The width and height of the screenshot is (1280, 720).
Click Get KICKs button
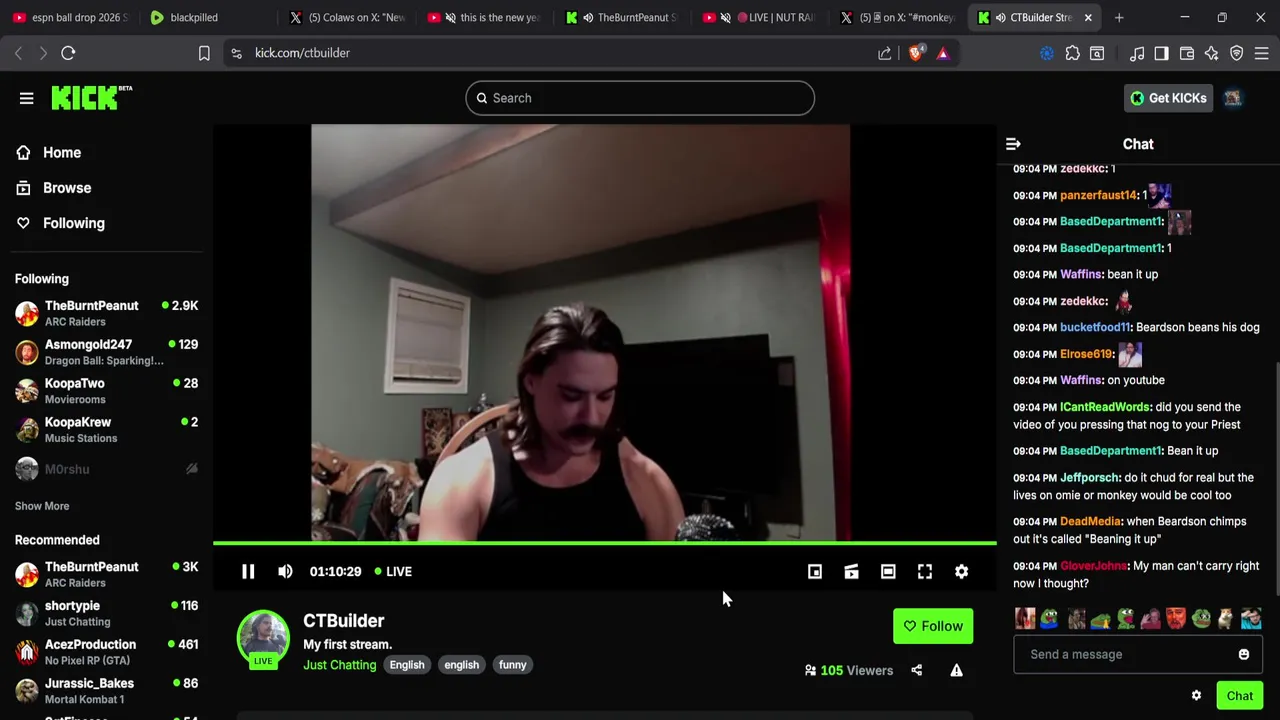1168,98
